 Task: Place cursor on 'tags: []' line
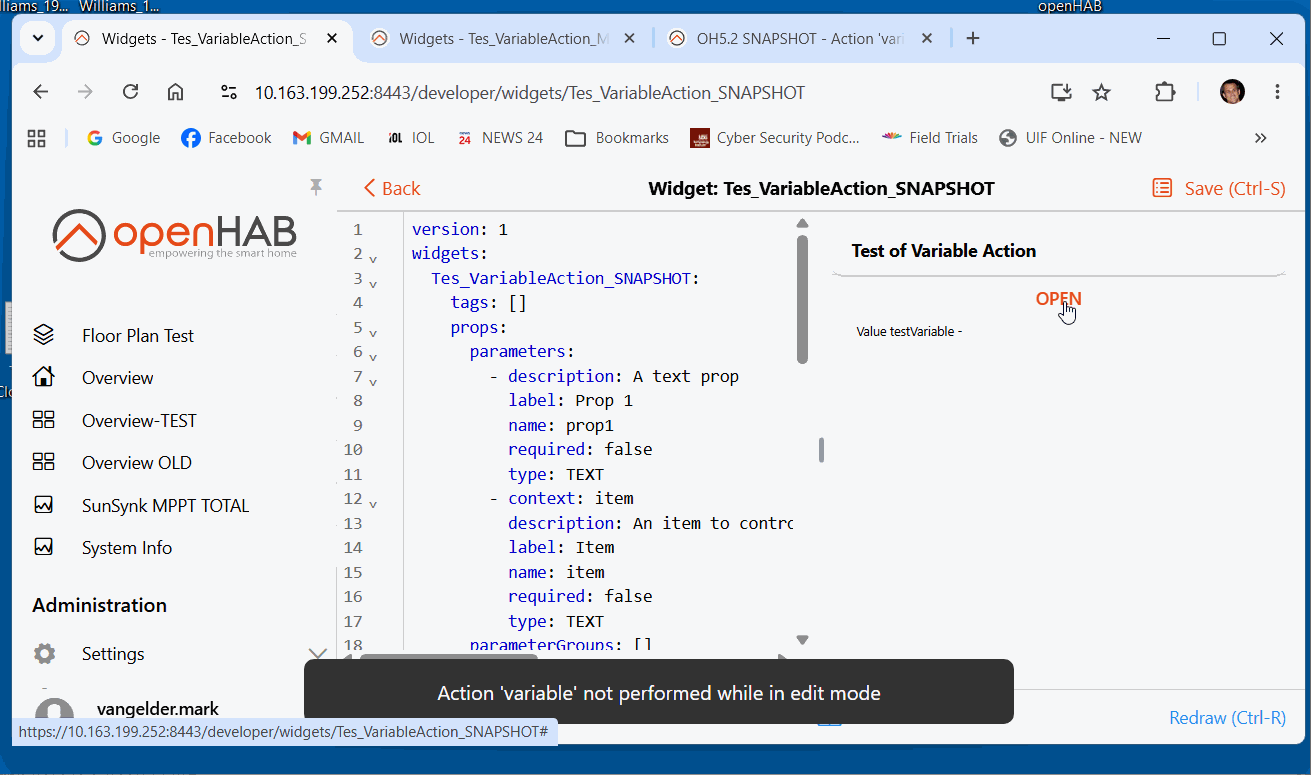489,303
